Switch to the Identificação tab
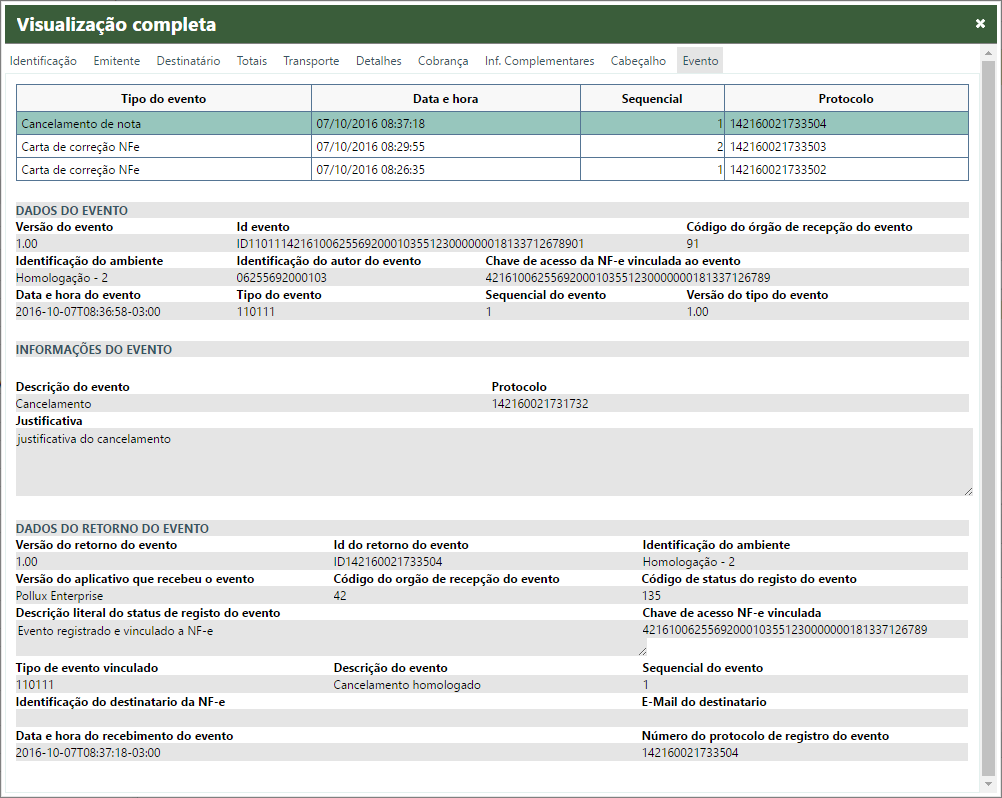The image size is (1002, 798). coord(43,61)
